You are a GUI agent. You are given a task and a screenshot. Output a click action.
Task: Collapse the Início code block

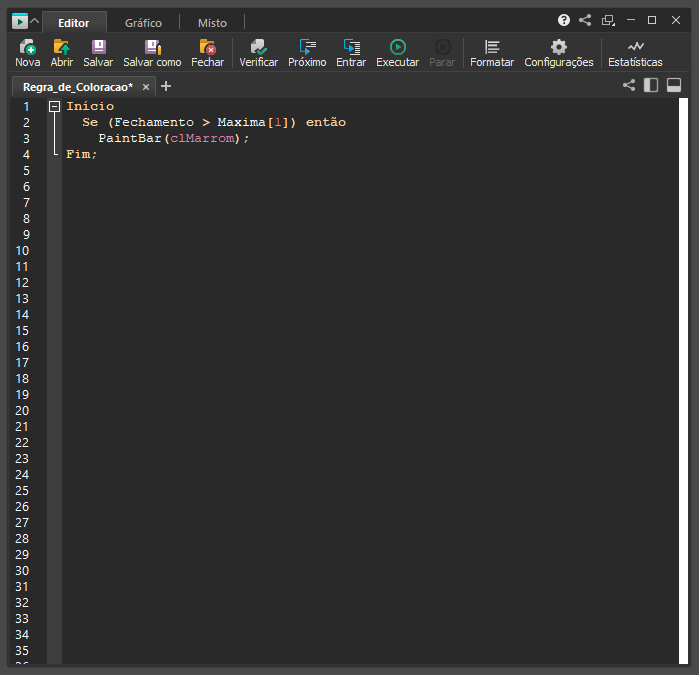click(x=55, y=106)
